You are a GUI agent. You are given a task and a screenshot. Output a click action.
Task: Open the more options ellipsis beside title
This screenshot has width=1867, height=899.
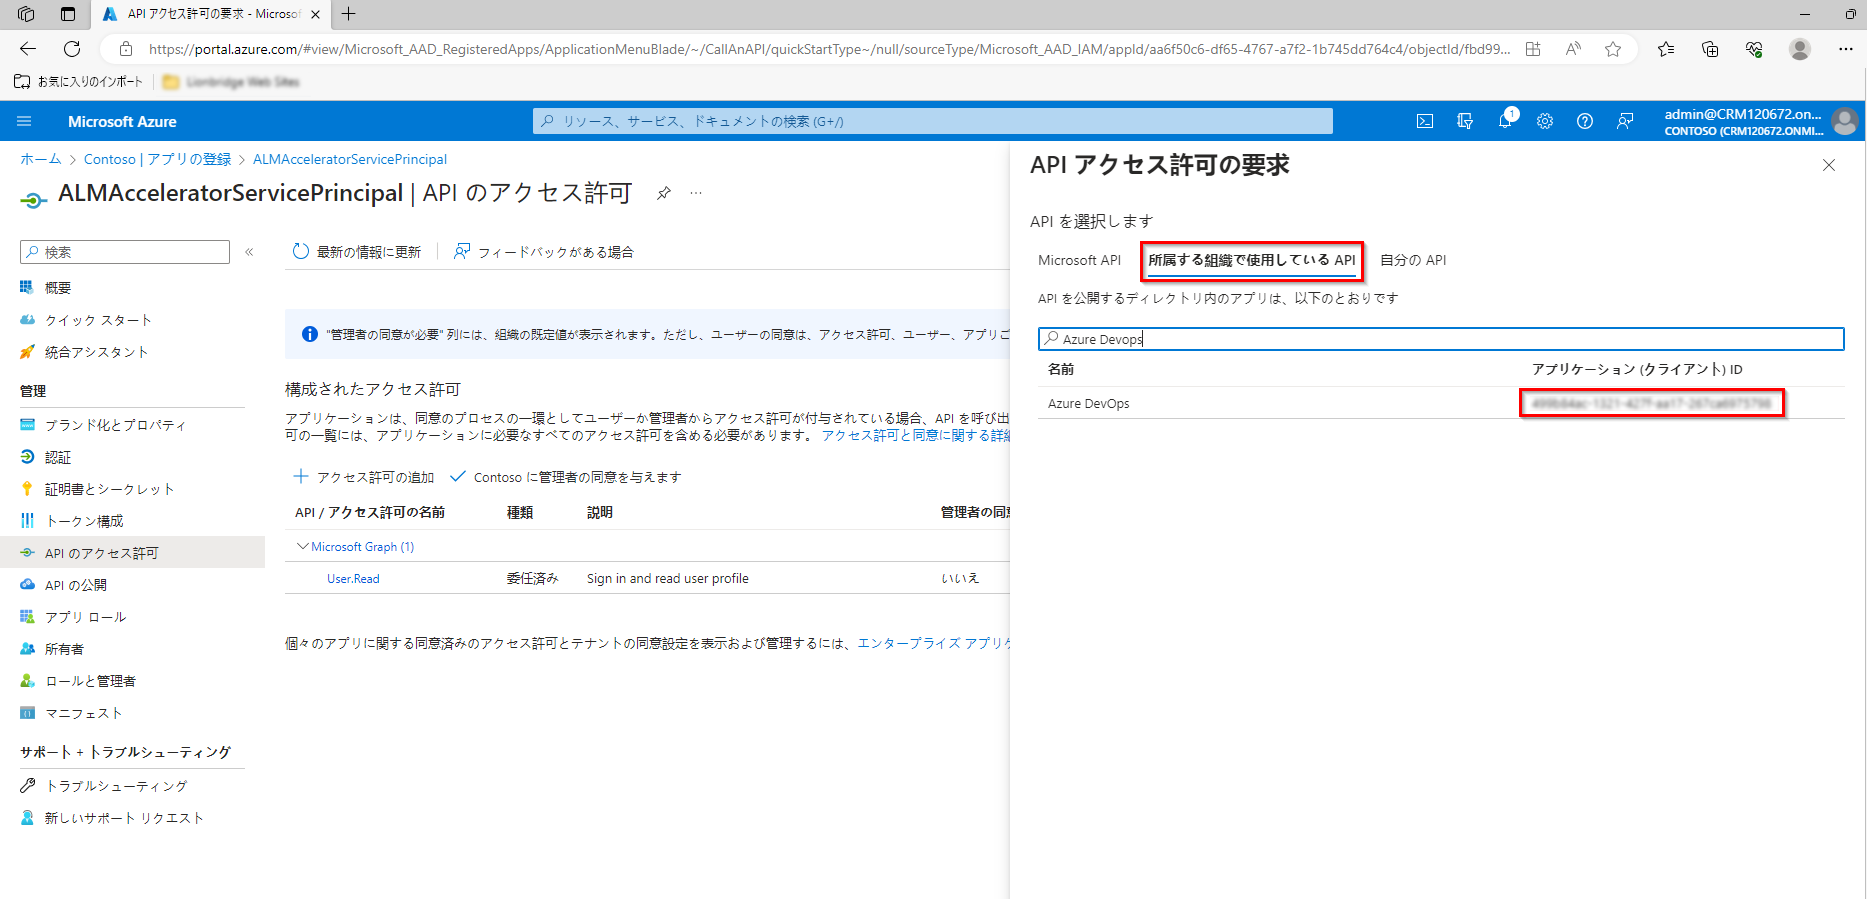point(696,193)
